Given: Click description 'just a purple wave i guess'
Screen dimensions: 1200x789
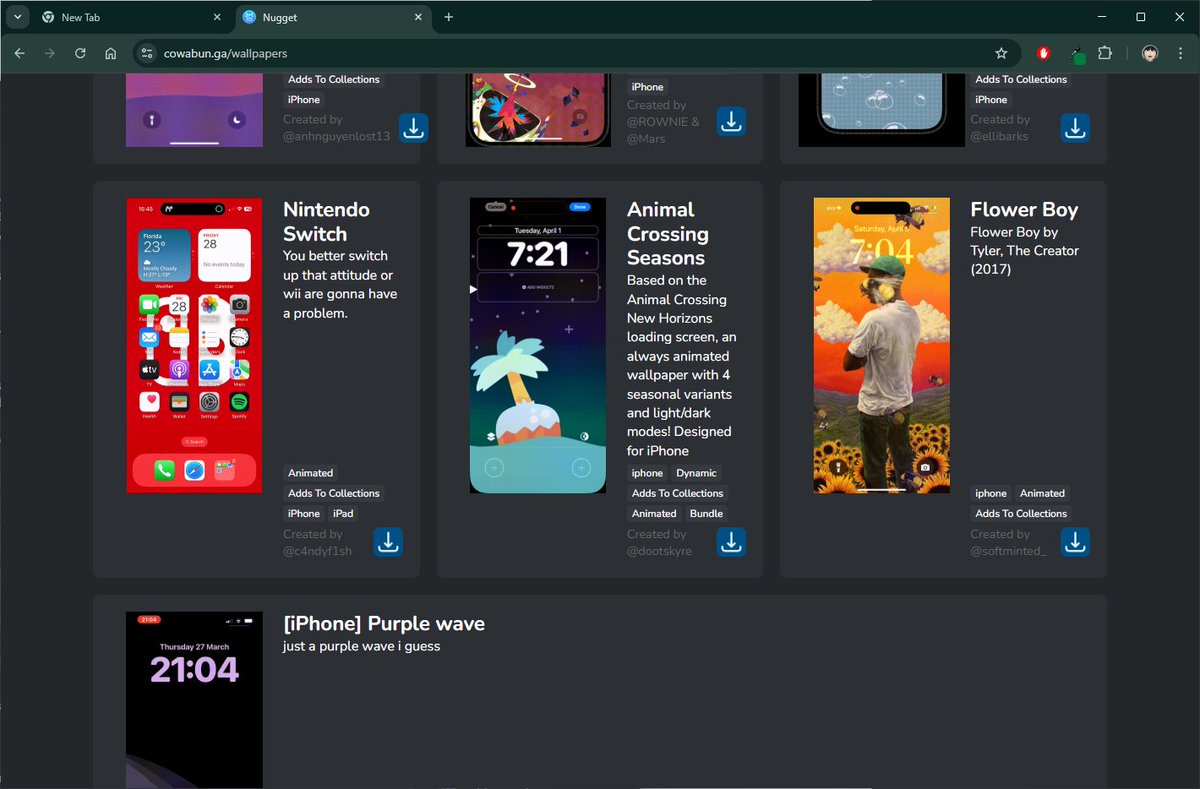Looking at the screenshot, I should [362, 647].
